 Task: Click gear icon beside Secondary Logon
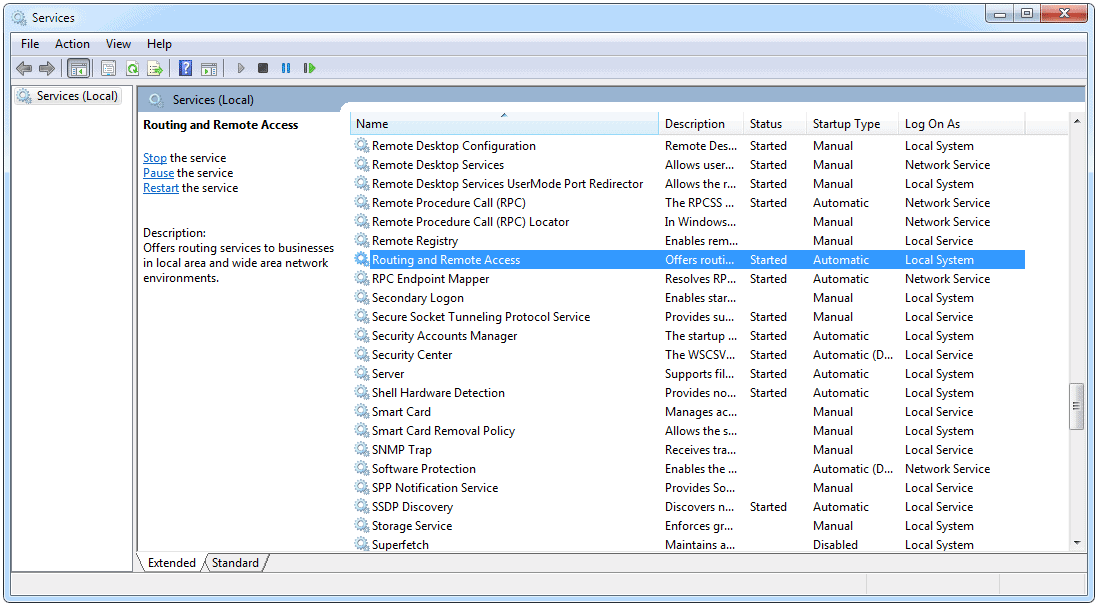coord(361,297)
